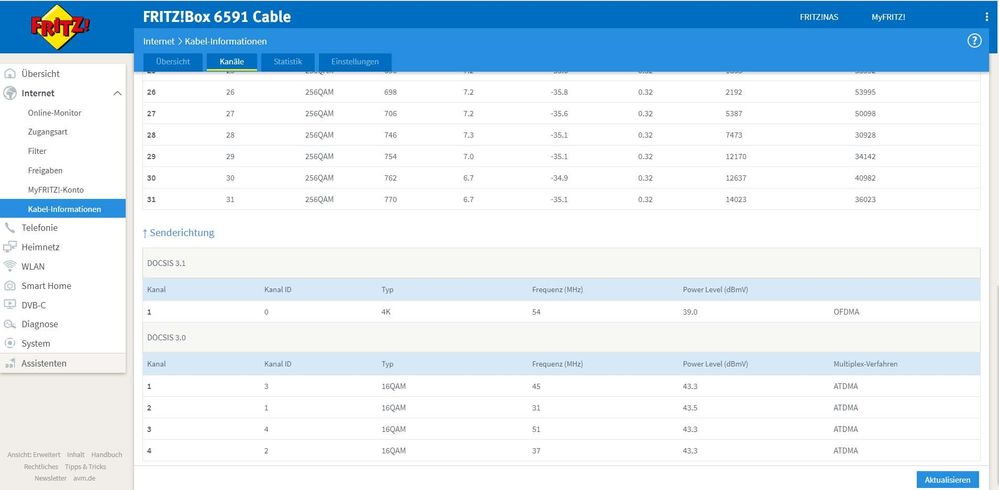Open the three-dot menu in header
Screen dimensions: 999x490
click(x=986, y=17)
